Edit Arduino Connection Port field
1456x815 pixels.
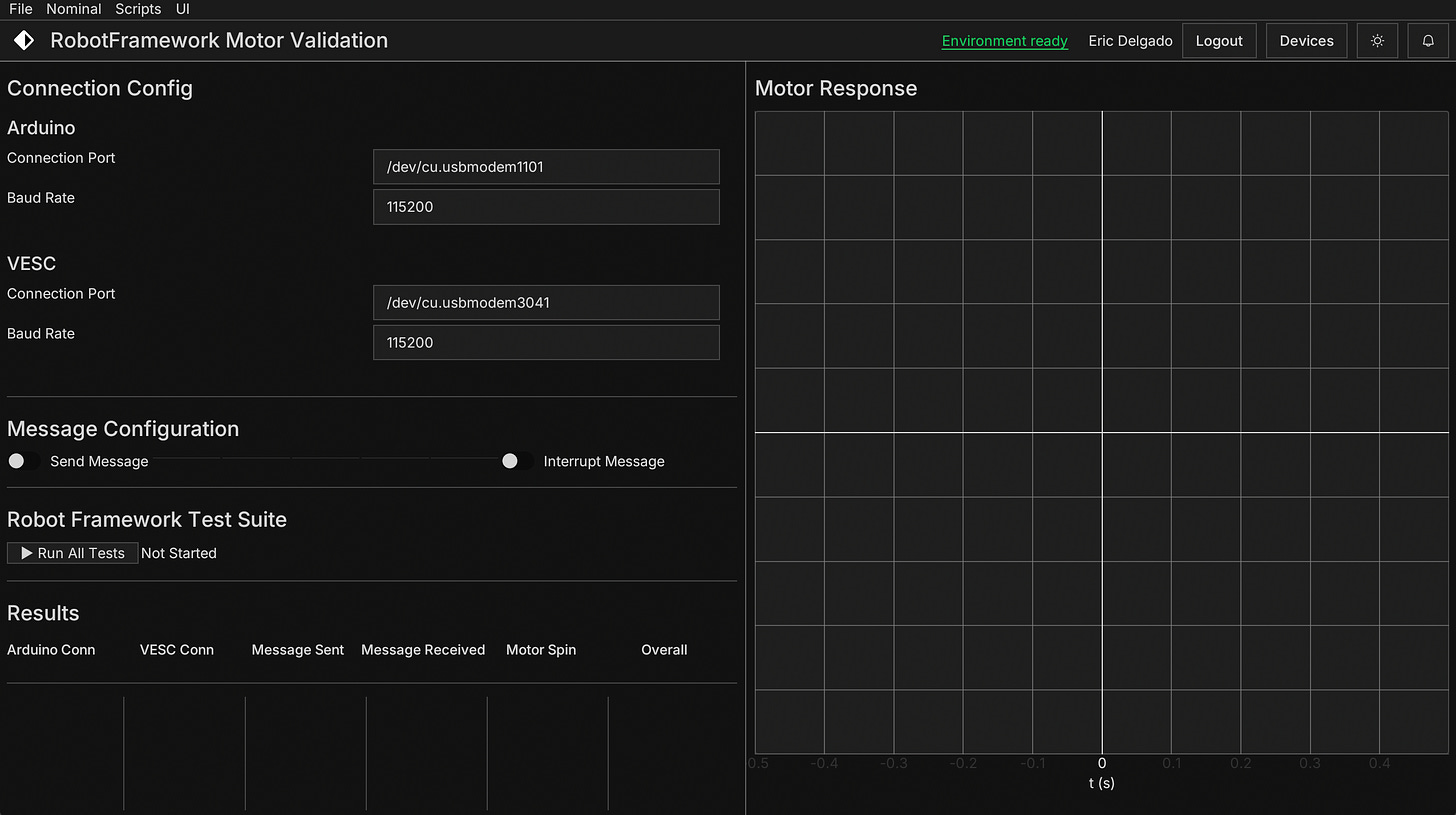pos(546,167)
